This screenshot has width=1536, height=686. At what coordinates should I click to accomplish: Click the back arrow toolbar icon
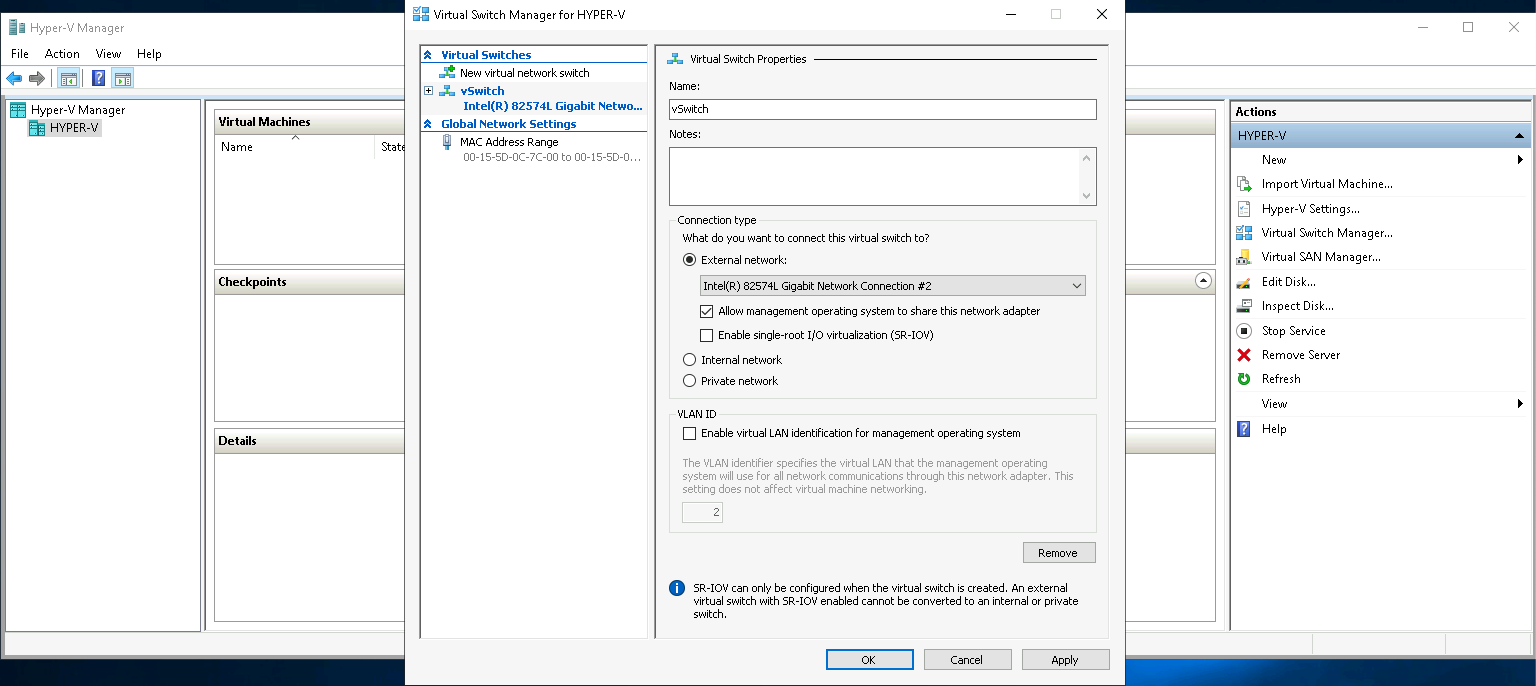(x=14, y=78)
